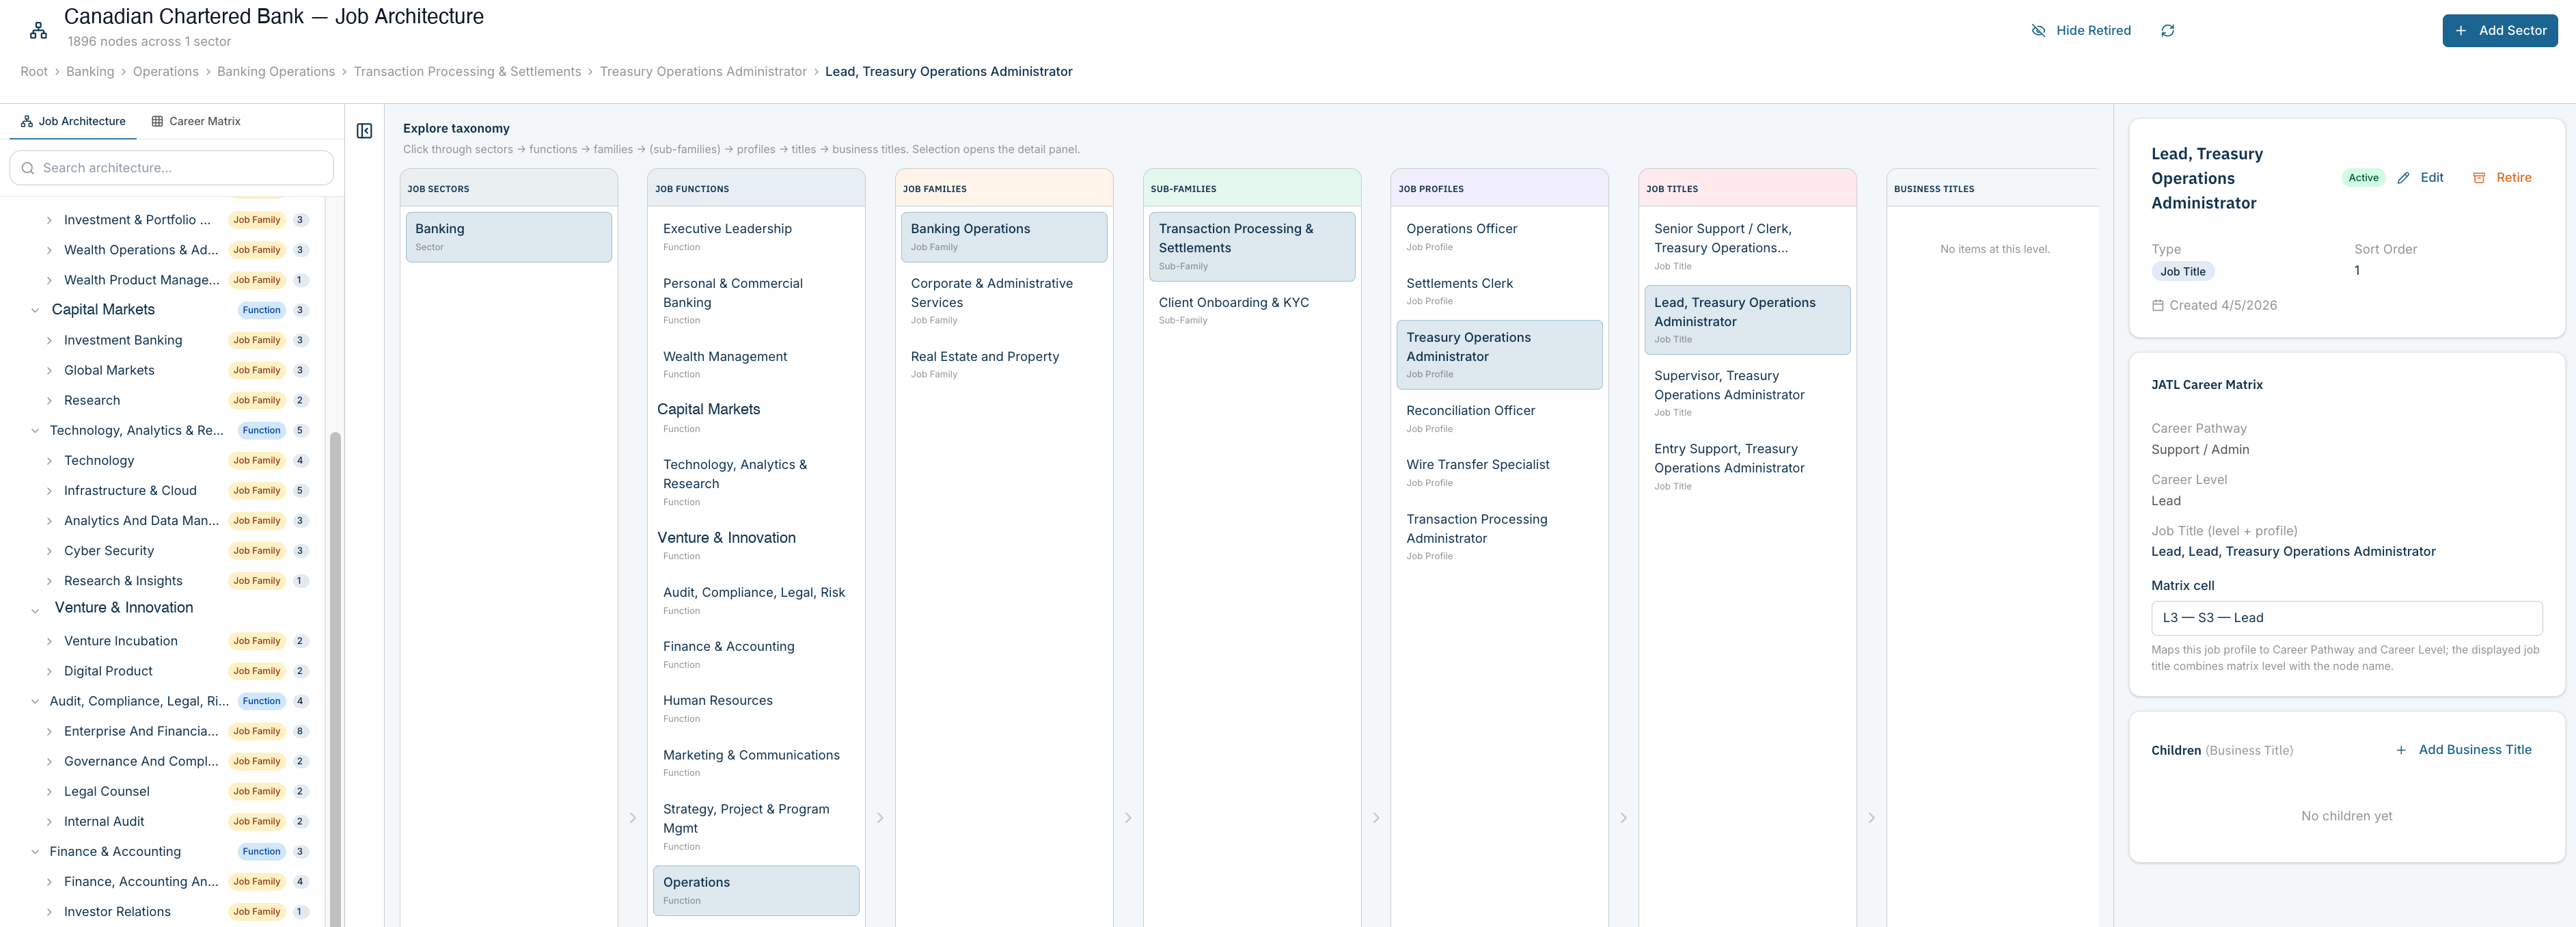This screenshot has width=2576, height=927.
Task: Select Transaction Processing Administrator job profile
Action: [1499, 537]
